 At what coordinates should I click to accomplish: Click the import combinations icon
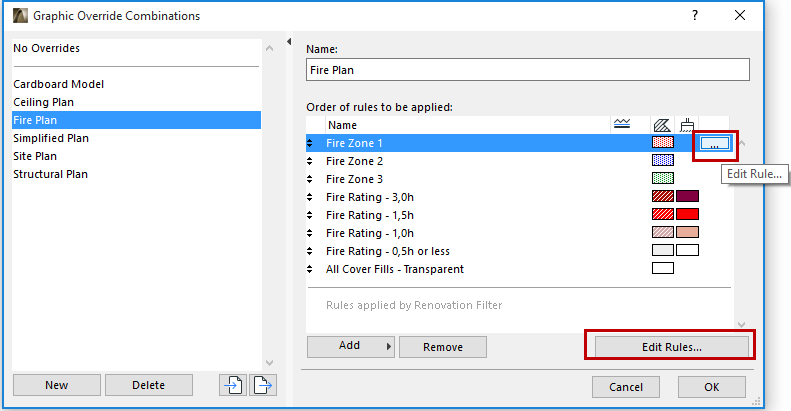pyautogui.click(x=233, y=385)
